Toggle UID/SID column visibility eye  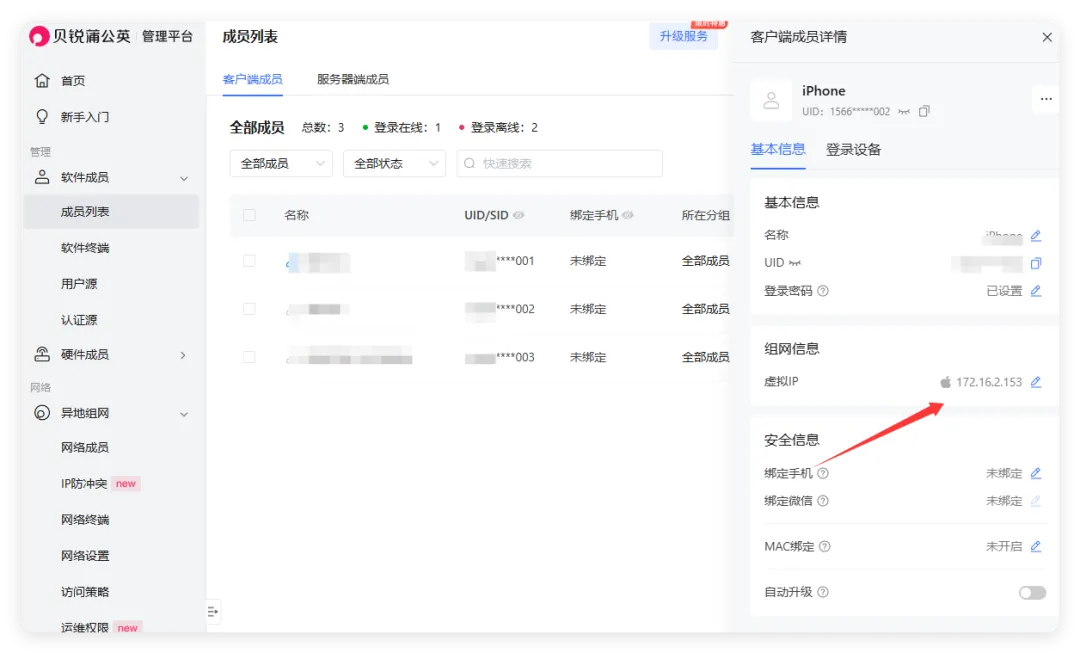(x=519, y=215)
